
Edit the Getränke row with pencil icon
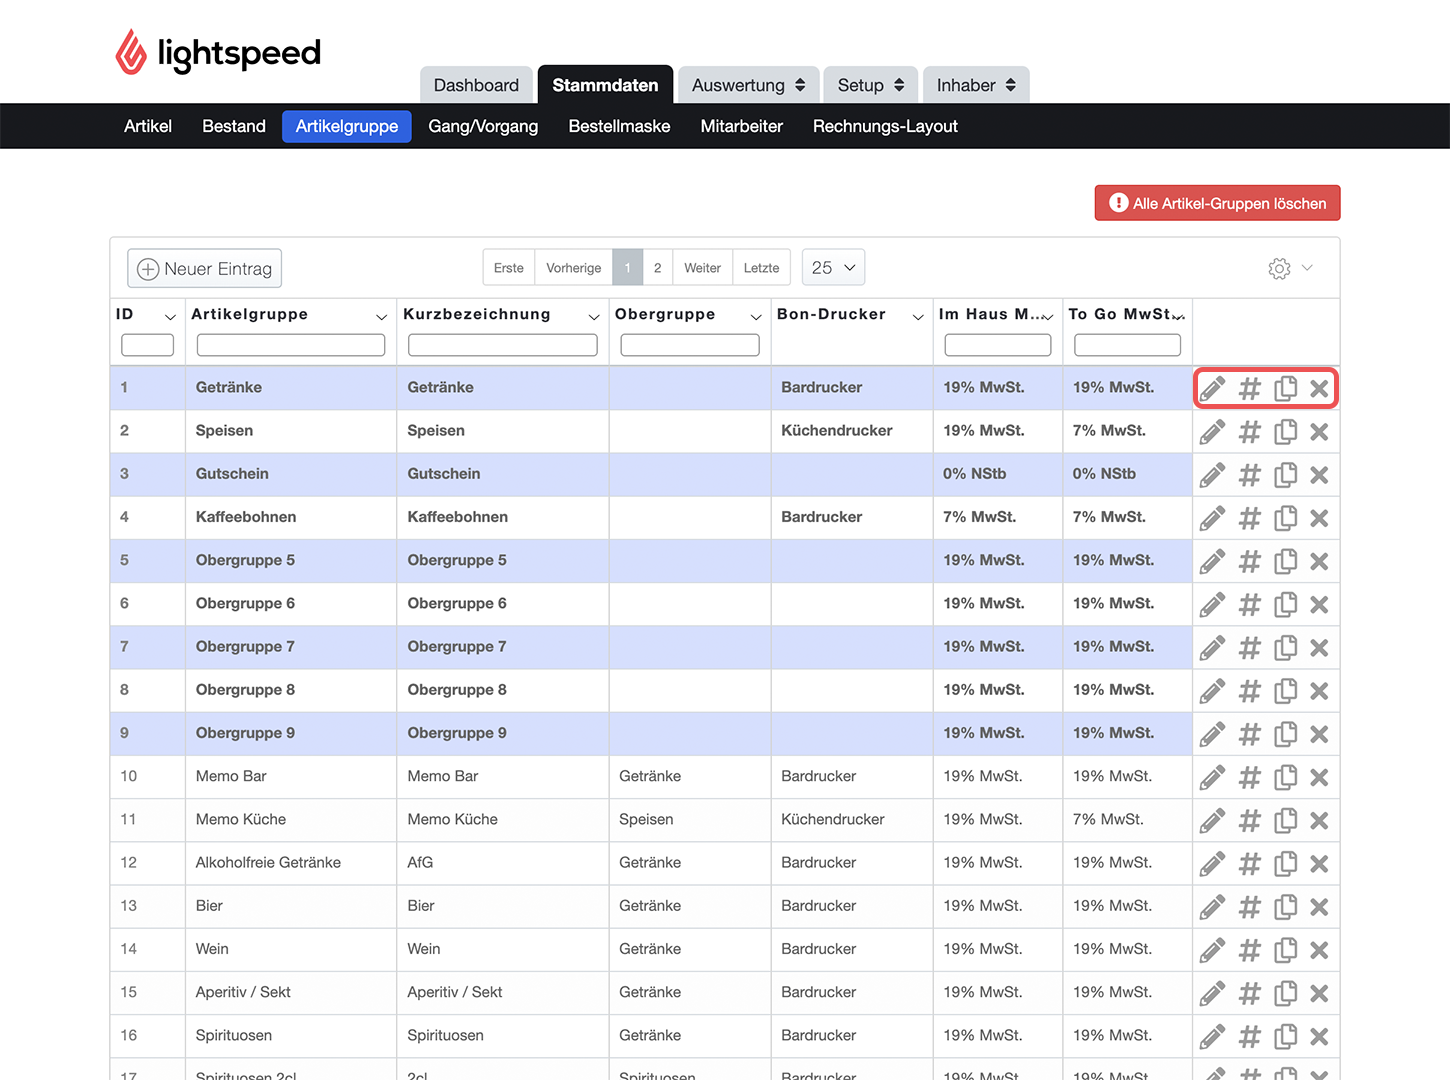click(x=1212, y=388)
